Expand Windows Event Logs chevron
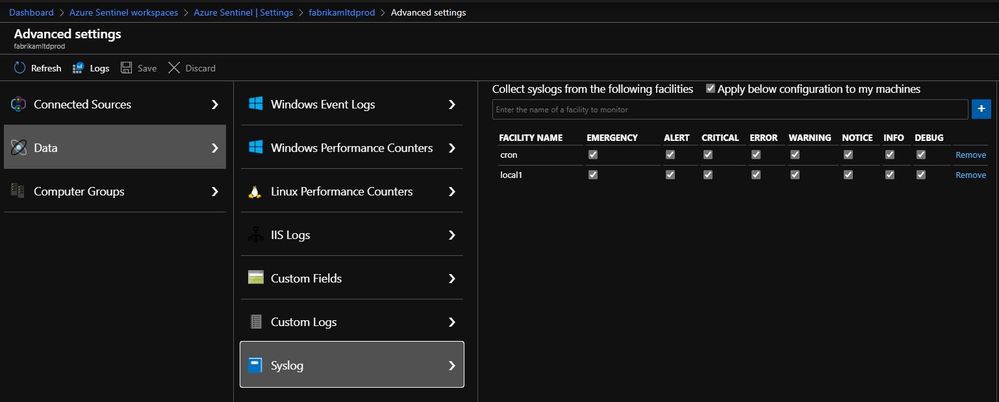999x402 pixels. (x=452, y=104)
